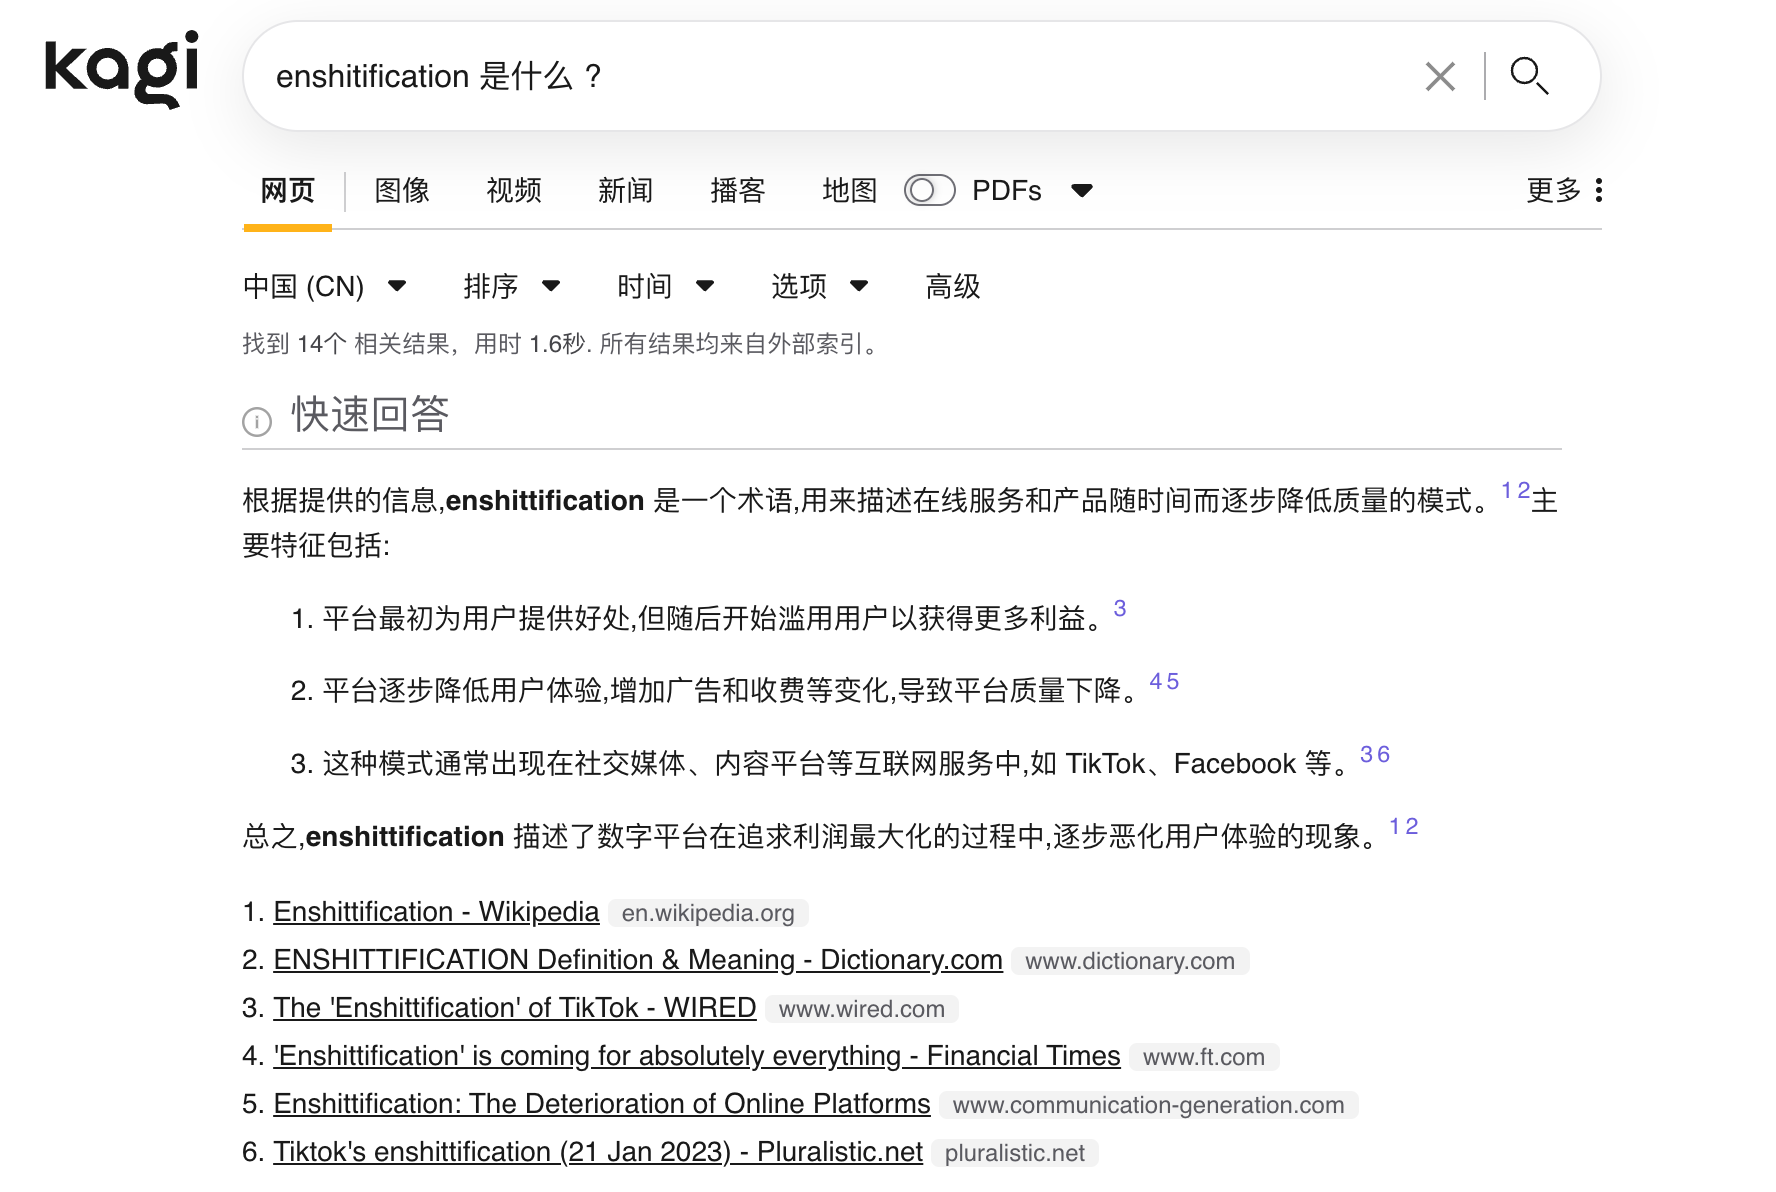The width and height of the screenshot is (1776, 1192).
Task: Open The 'Enshittification' of TikTok WIRED link
Action: tap(515, 1008)
